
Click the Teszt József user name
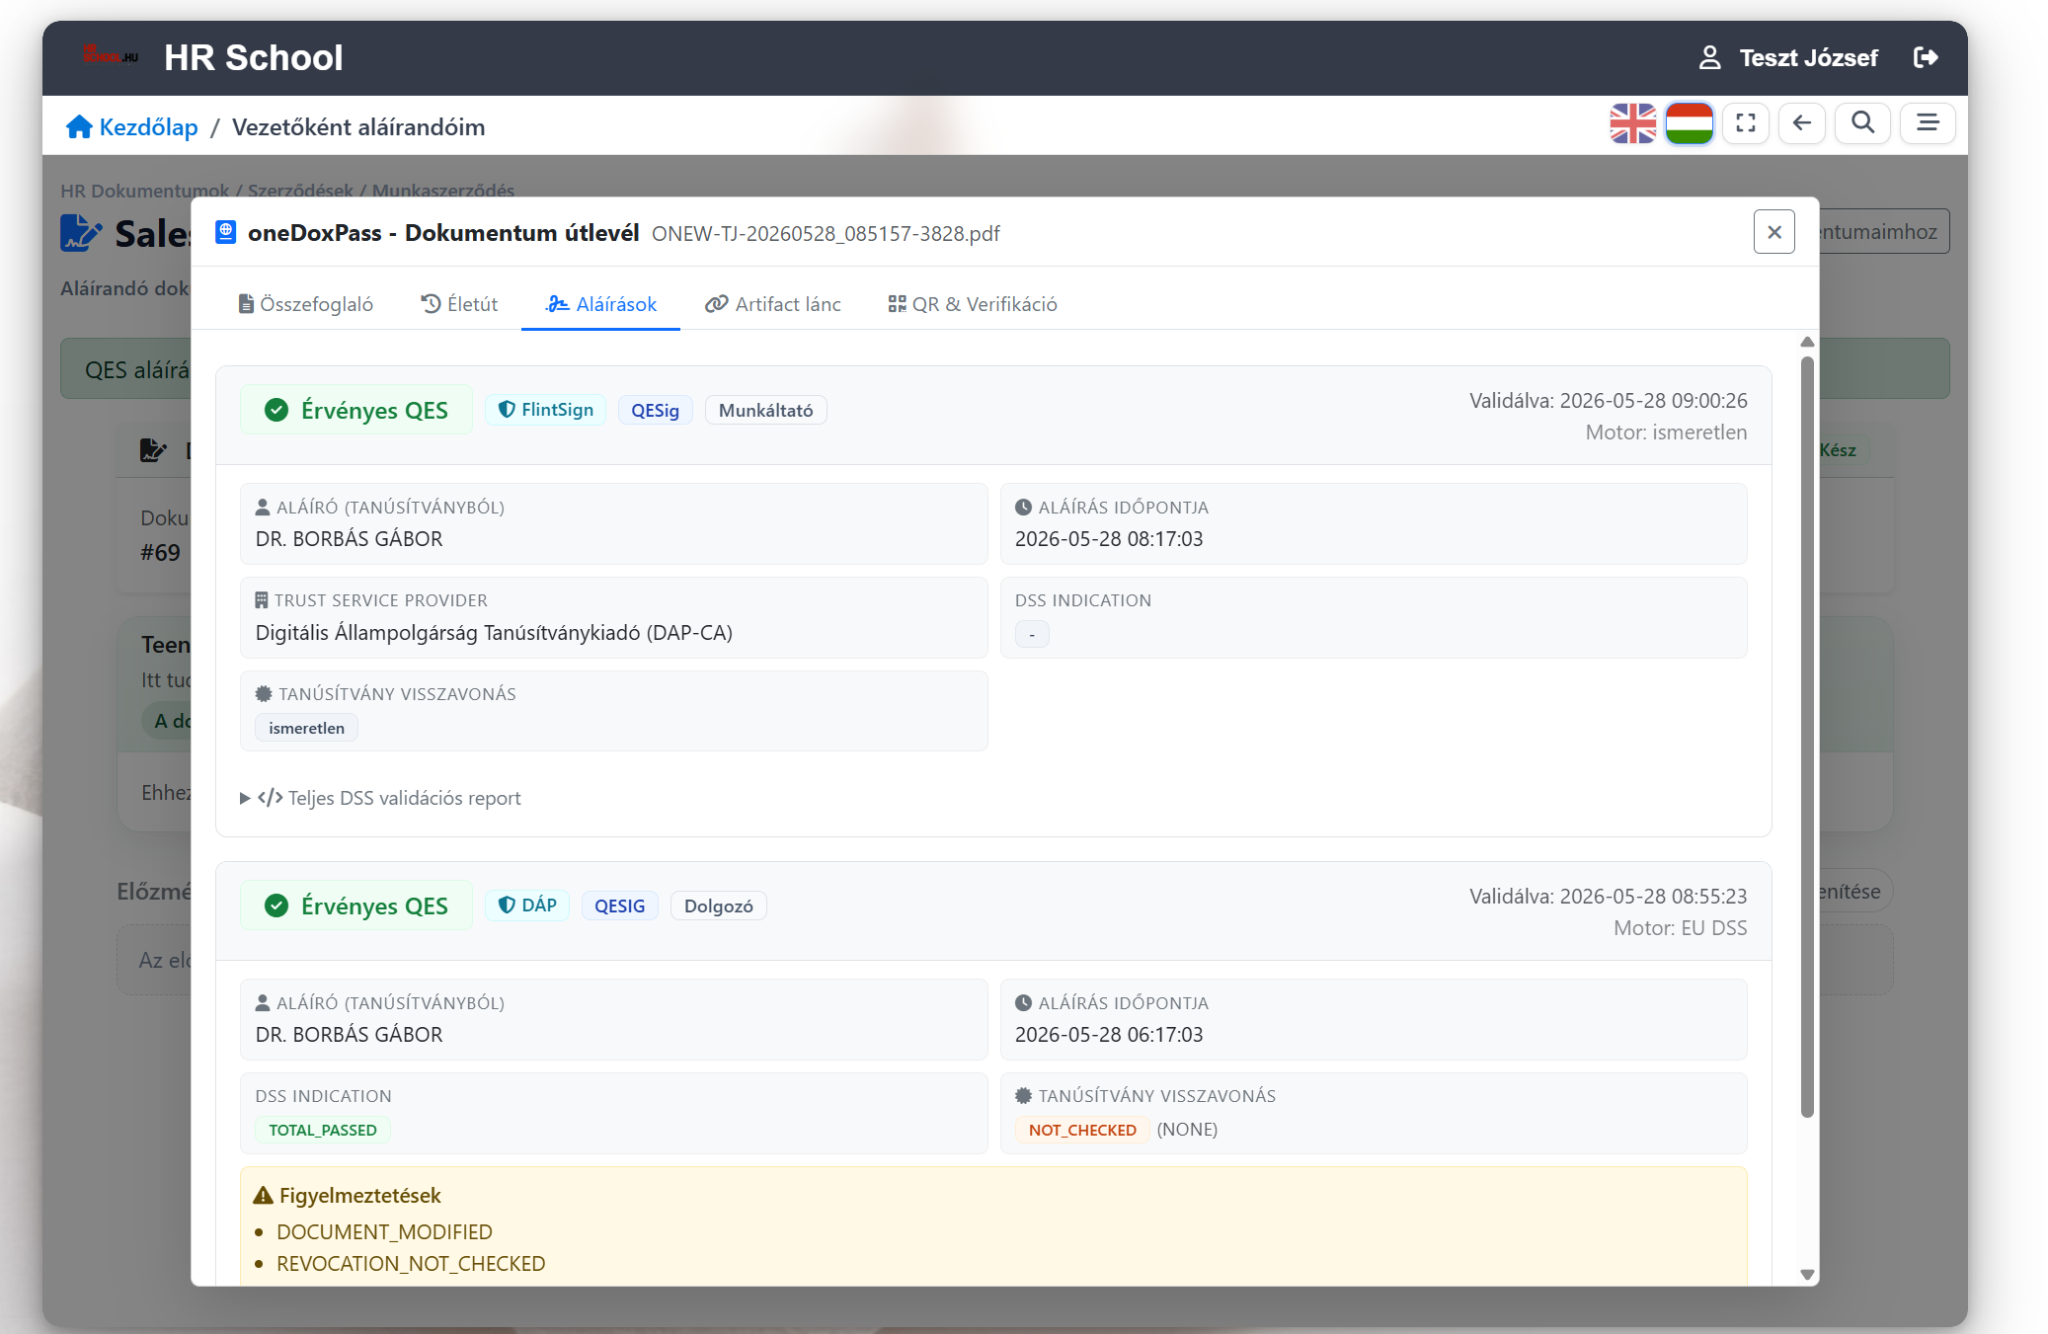(1809, 58)
